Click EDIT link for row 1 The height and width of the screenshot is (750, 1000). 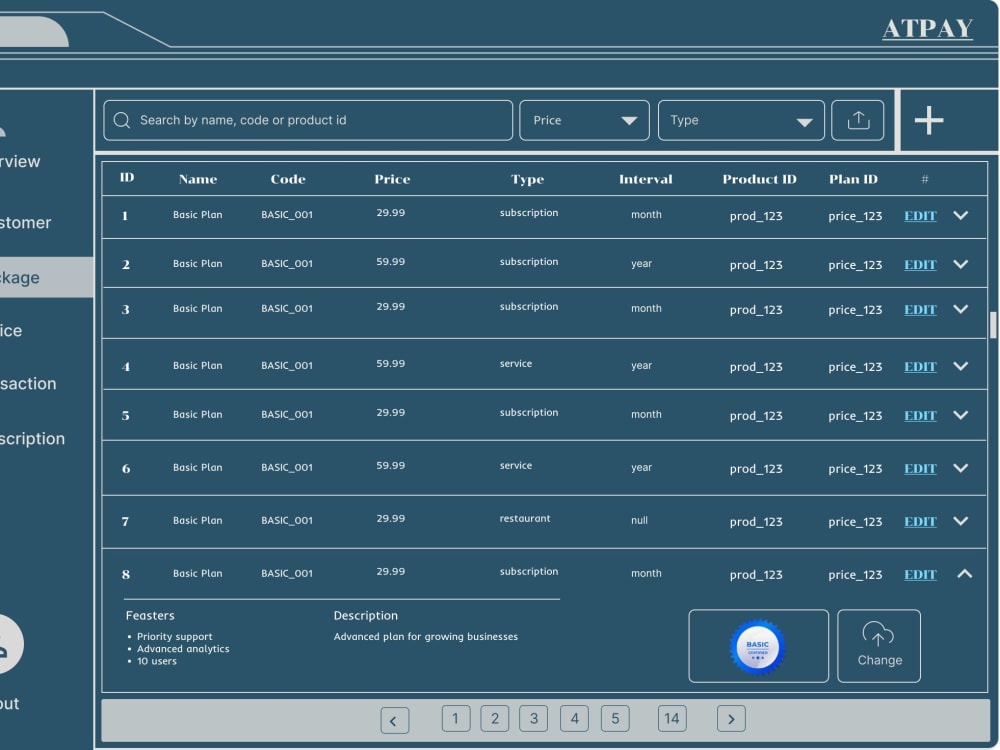point(920,216)
